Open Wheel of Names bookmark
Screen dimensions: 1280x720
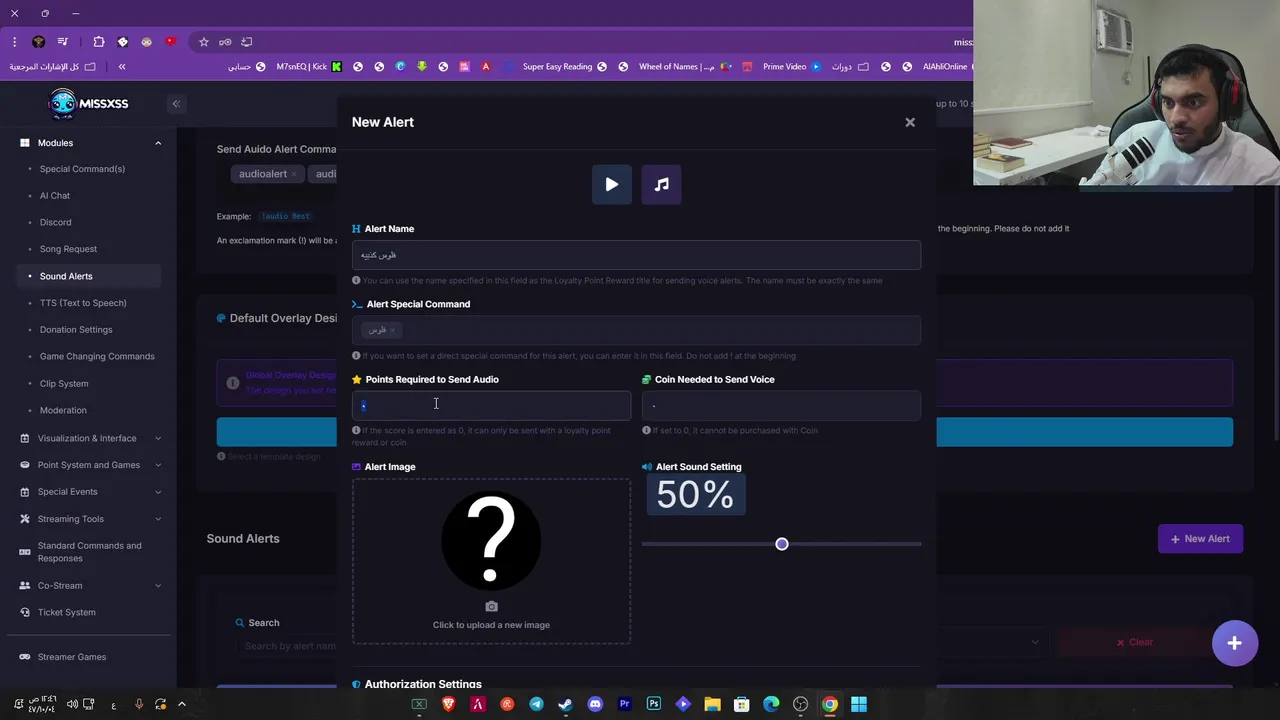[683, 67]
